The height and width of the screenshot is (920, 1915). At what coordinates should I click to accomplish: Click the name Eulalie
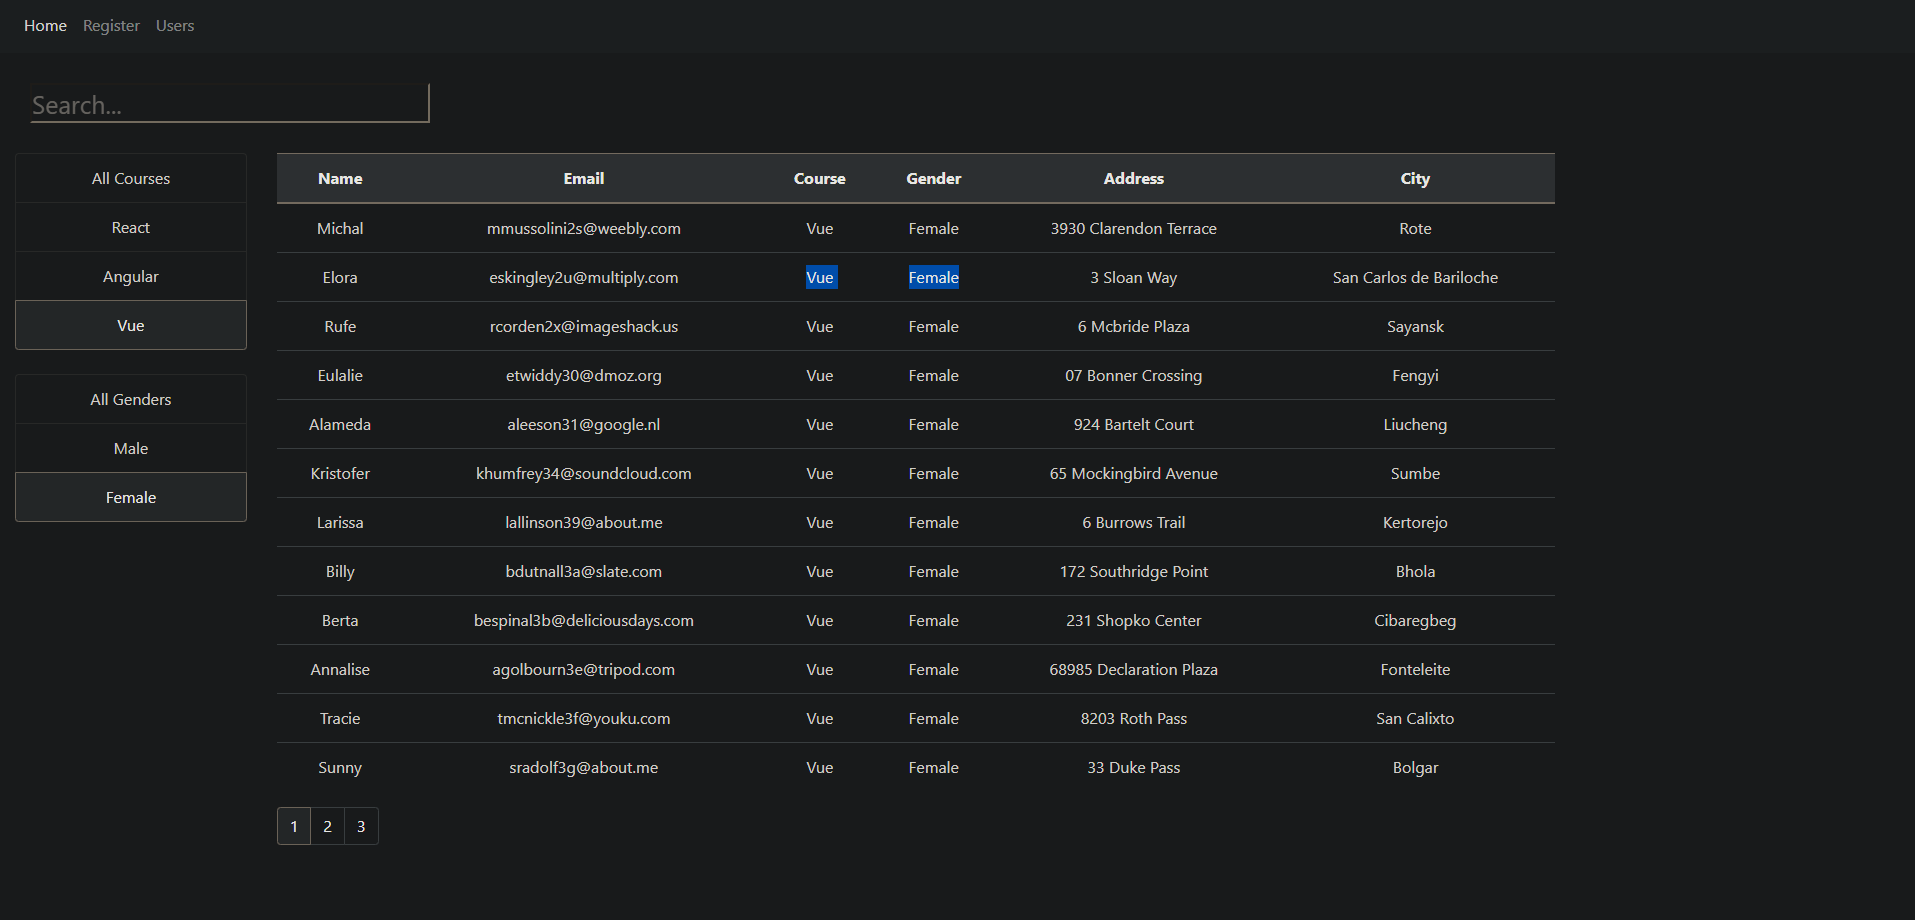pos(340,376)
